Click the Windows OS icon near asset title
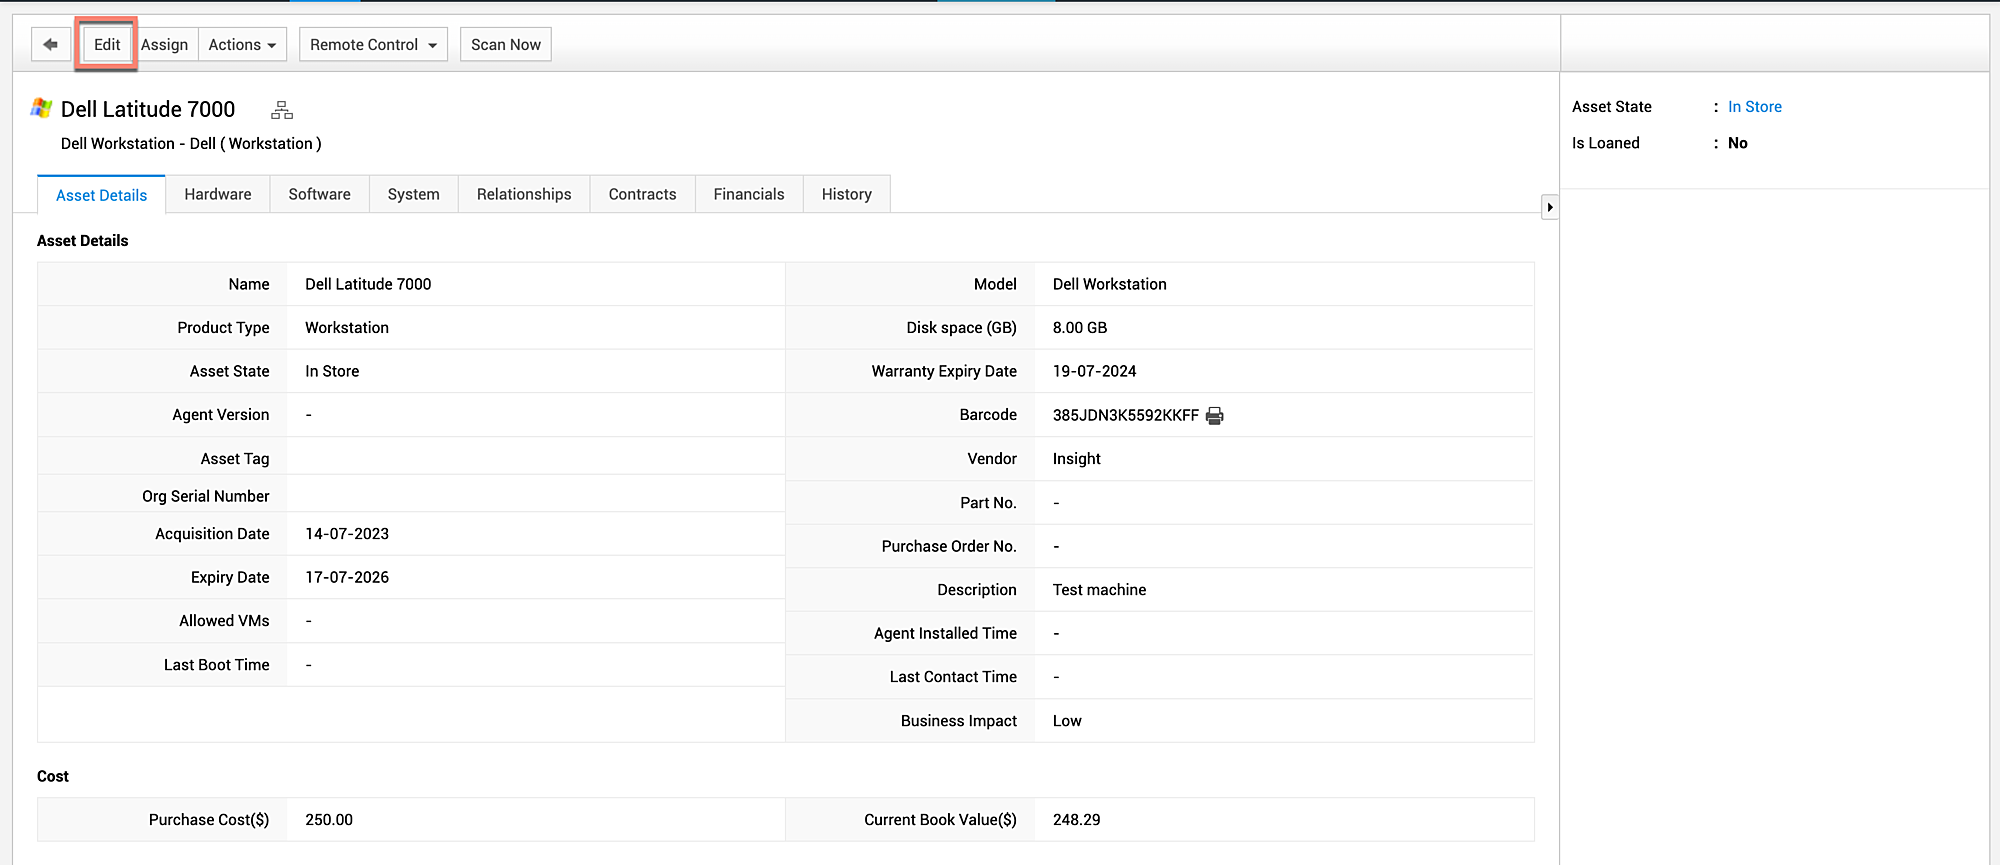 pos(42,108)
